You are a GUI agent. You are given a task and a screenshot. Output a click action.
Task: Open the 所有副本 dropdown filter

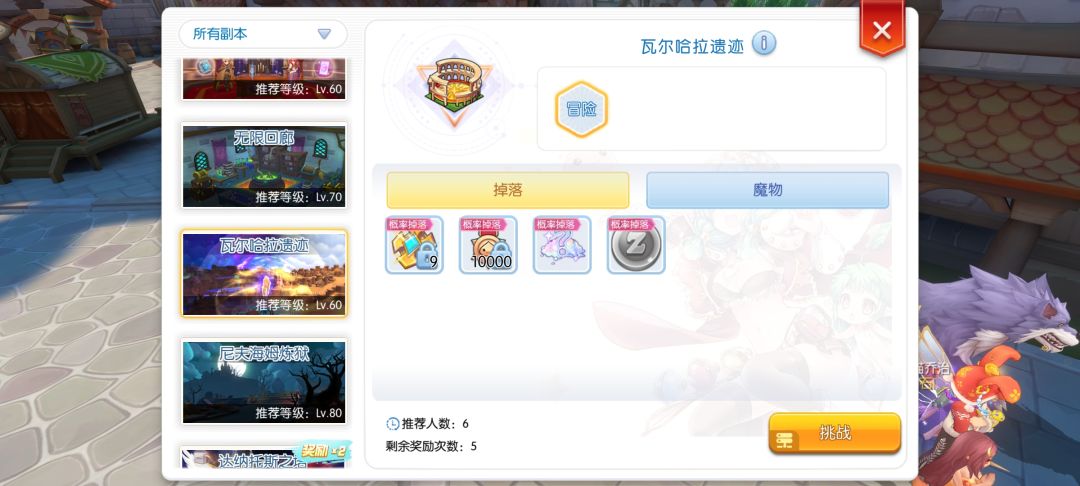coord(263,34)
